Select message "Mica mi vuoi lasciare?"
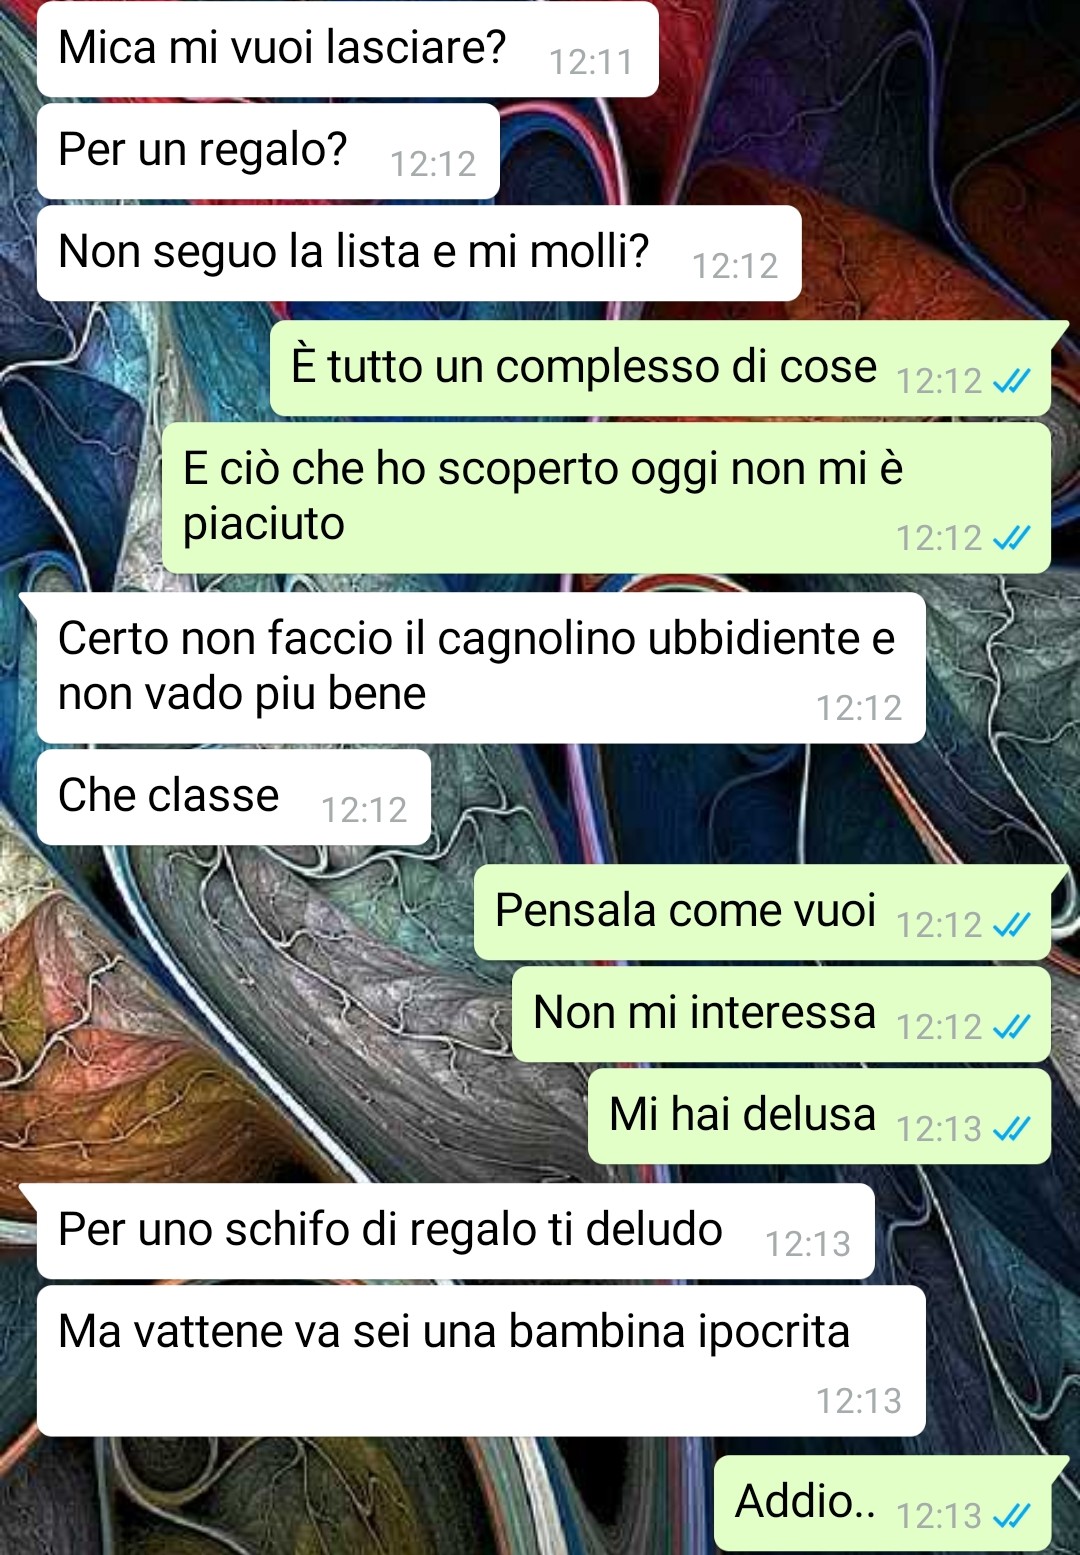This screenshot has height=1555, width=1080. [x=347, y=49]
